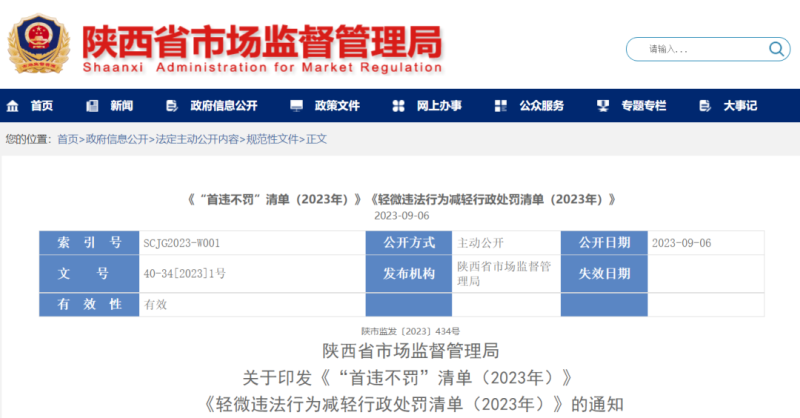Image resolution: width=800 pixels, height=418 pixels.
Task: Click the search input field
Action: point(700,49)
